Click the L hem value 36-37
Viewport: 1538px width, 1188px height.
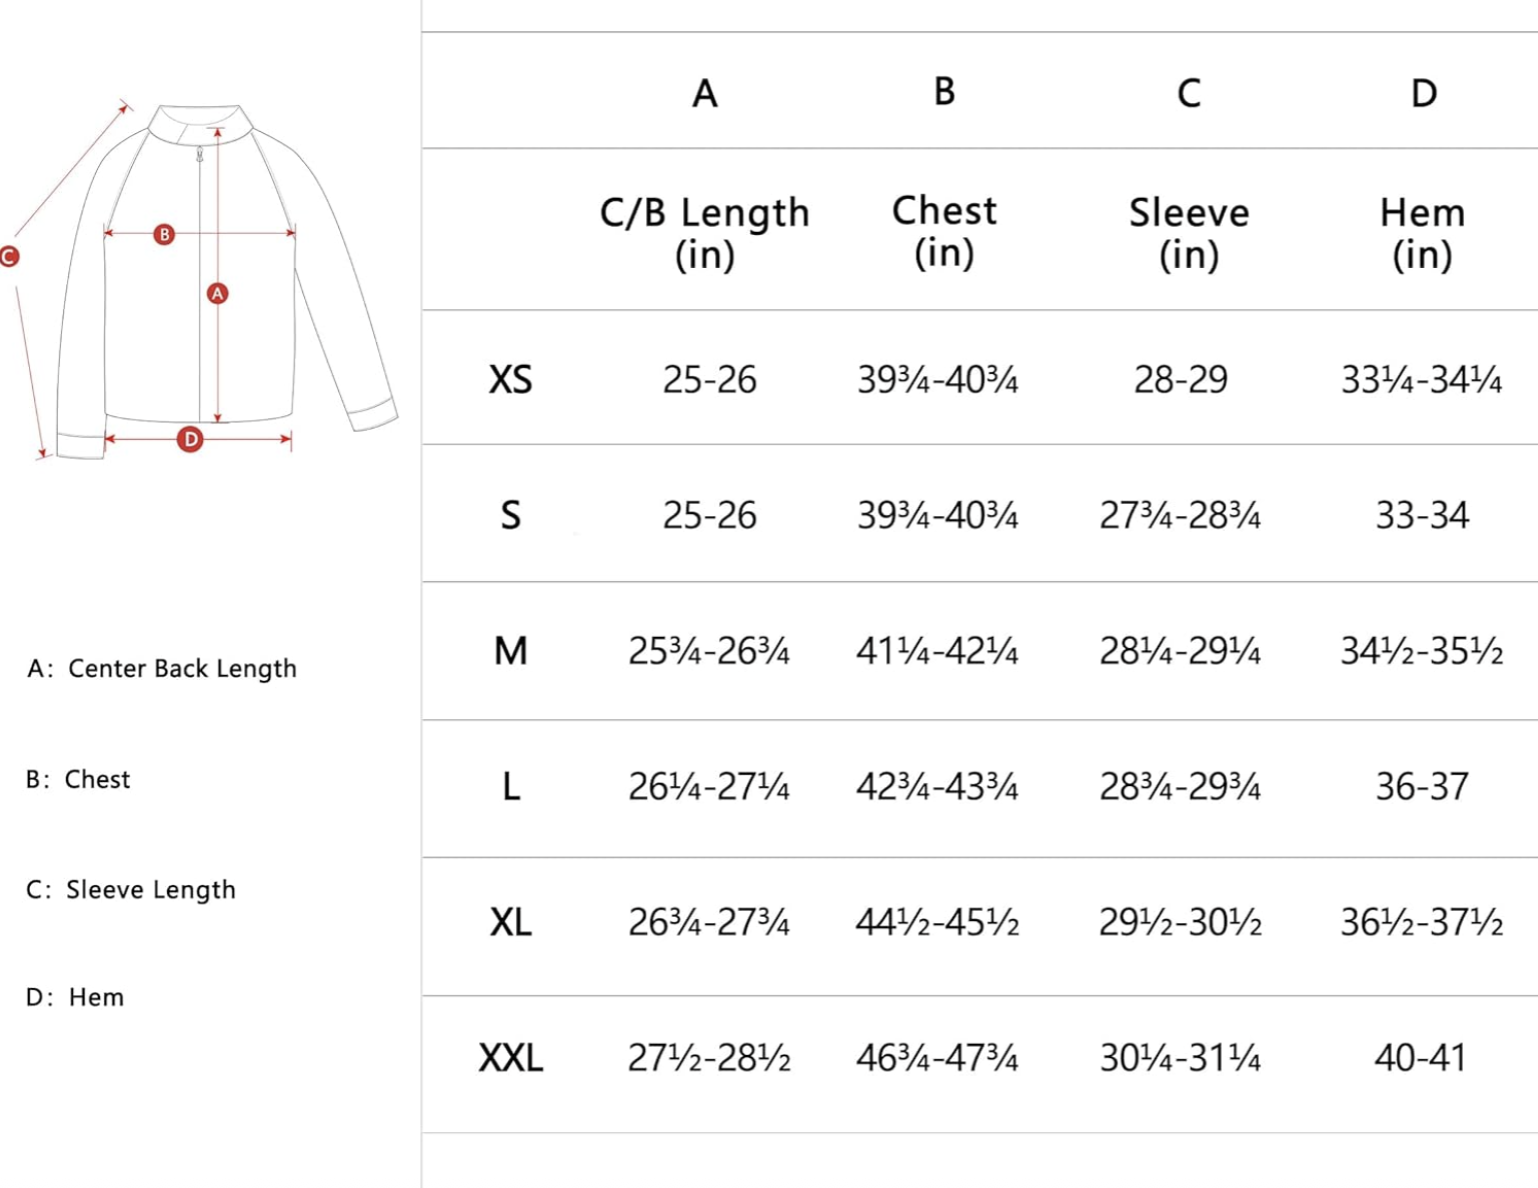[1422, 787]
